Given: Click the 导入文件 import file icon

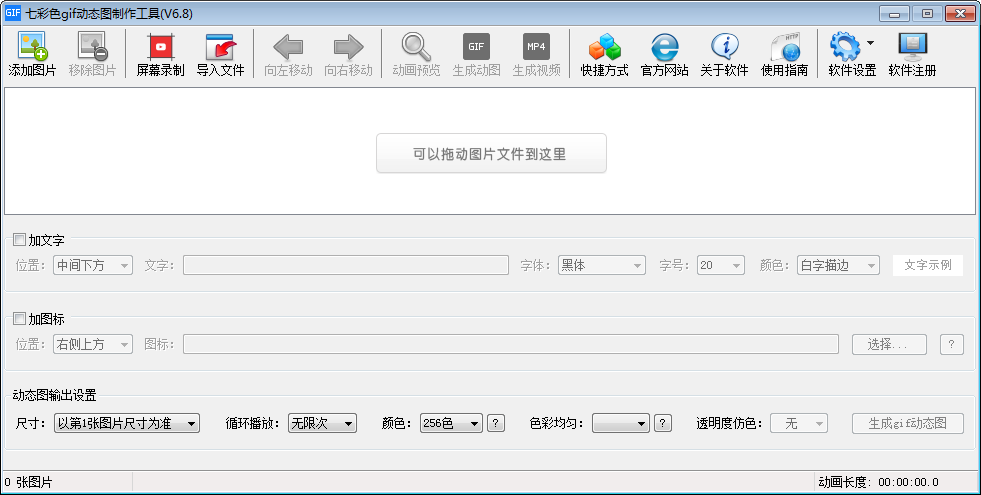Looking at the screenshot, I should pos(219,47).
